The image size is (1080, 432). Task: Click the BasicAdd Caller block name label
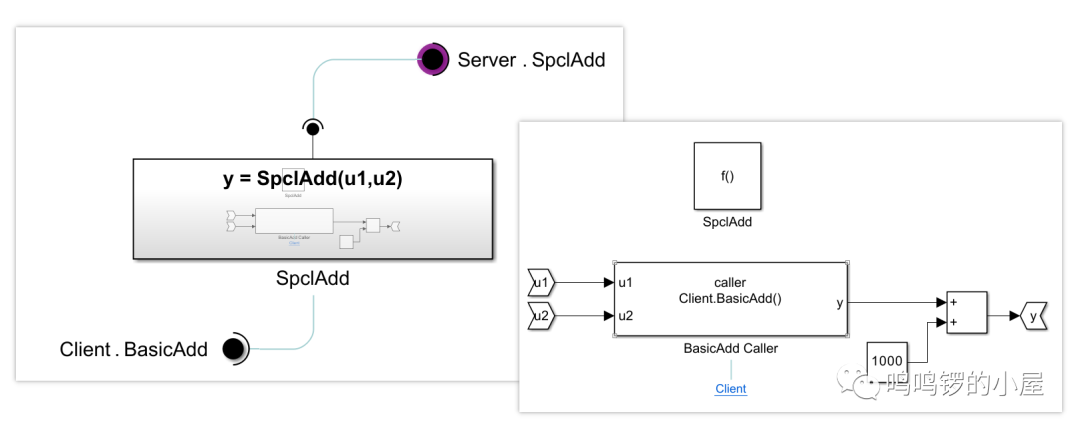(730, 349)
